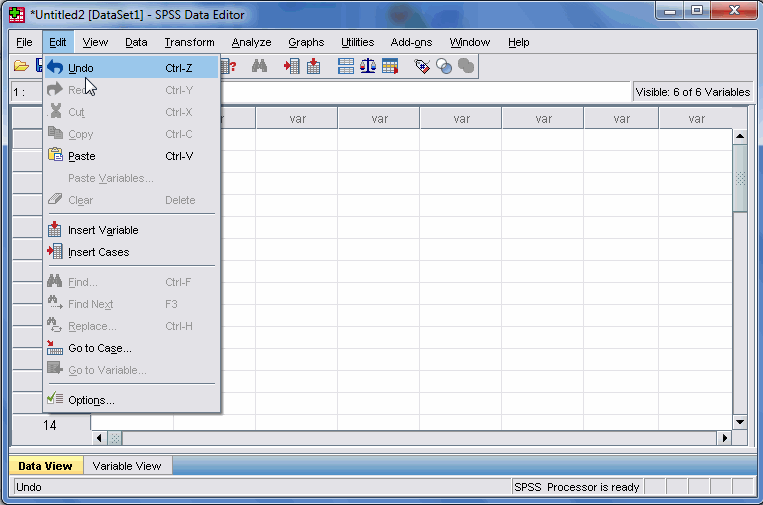Choose Insert Cases from the Edit menu
763x505 pixels.
pyautogui.click(x=131, y=252)
